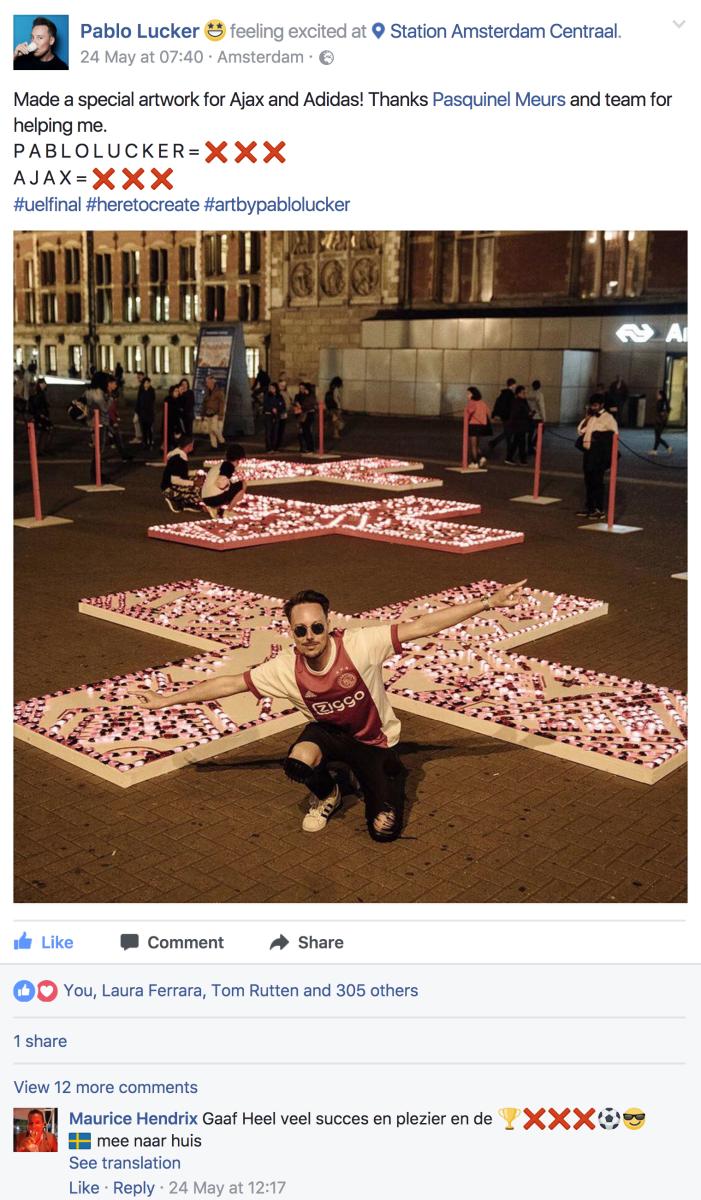Open Pablo Lucker's profile name link
Screen dimensions: 701x1200
pyautogui.click(x=140, y=31)
